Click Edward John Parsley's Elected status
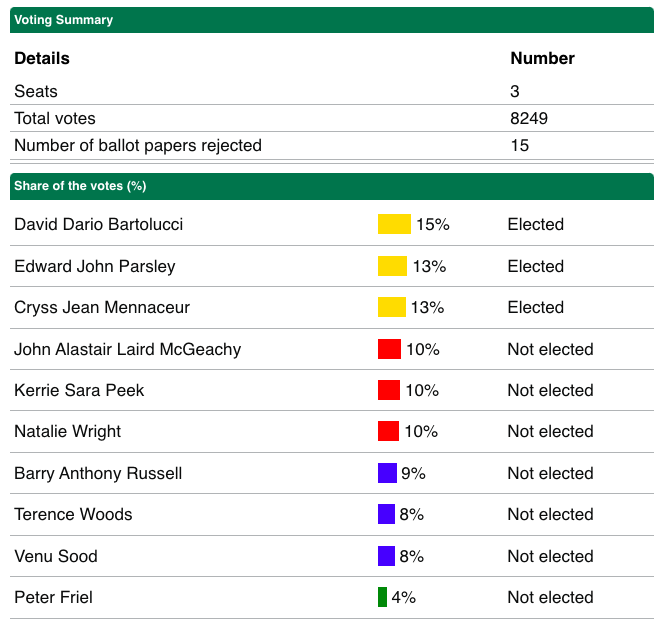The image size is (666, 627). pyautogui.click(x=536, y=266)
